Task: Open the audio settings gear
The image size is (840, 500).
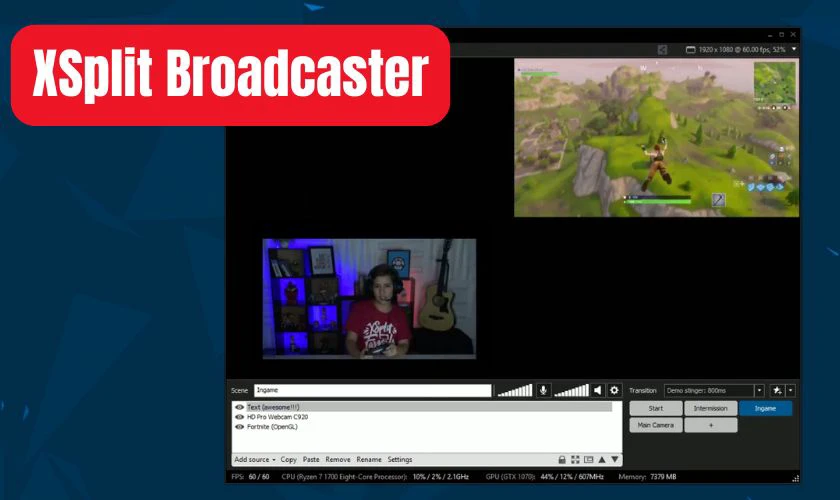Action: 614,390
